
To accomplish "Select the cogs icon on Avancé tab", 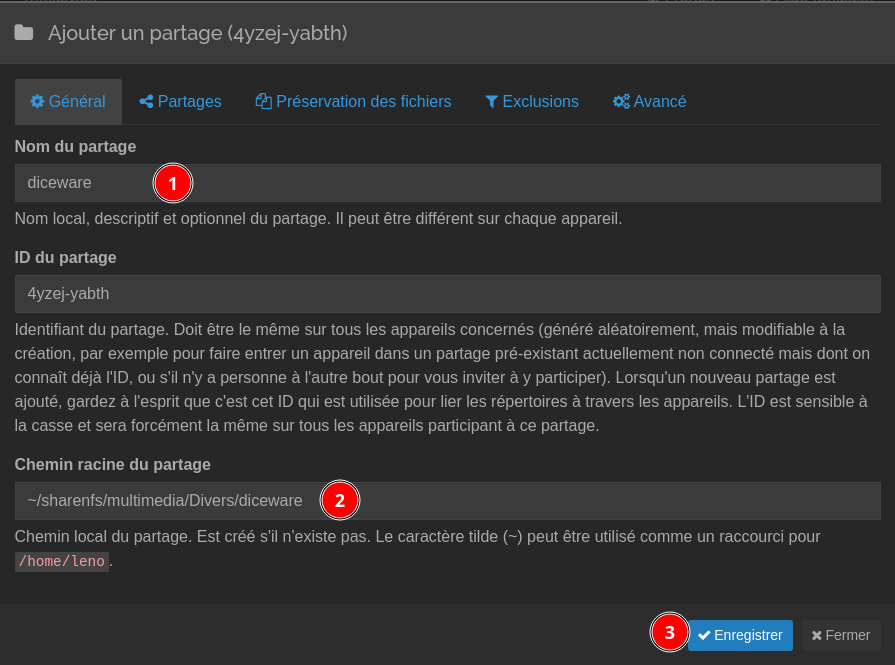I will click(x=621, y=101).
